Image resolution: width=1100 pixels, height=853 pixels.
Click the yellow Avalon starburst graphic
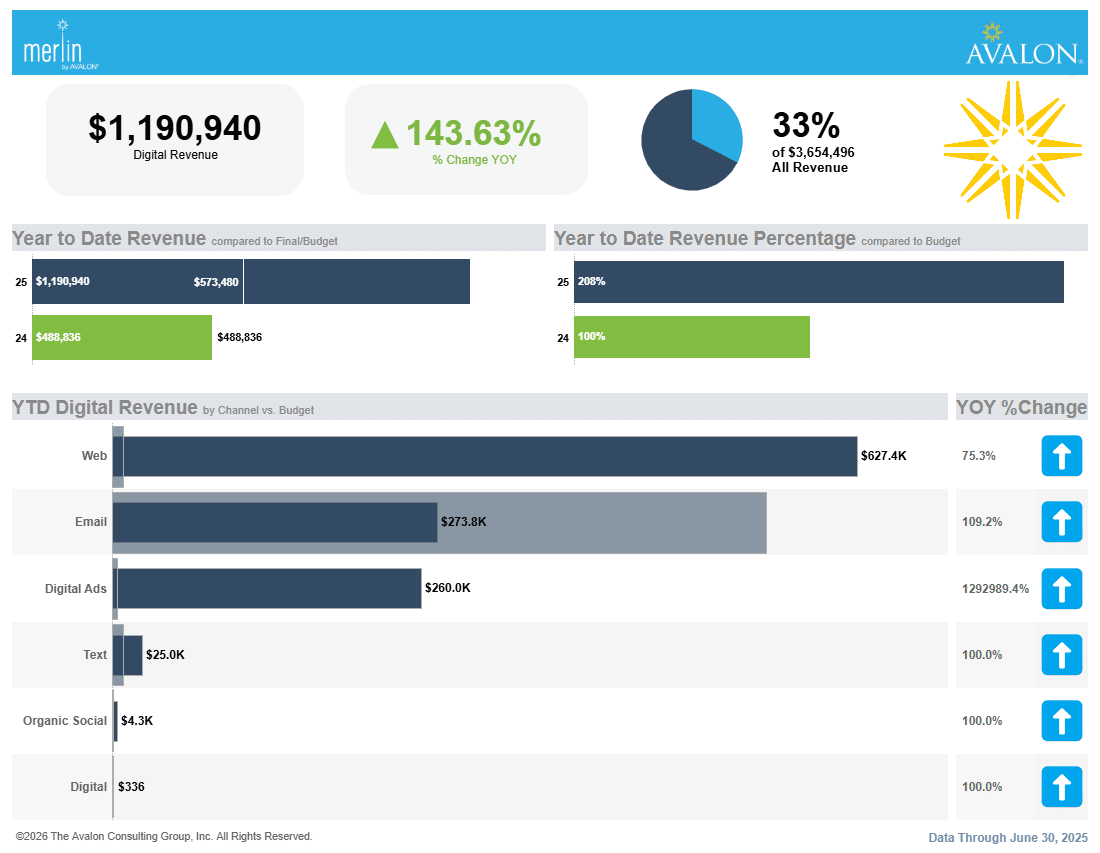click(x=1012, y=149)
